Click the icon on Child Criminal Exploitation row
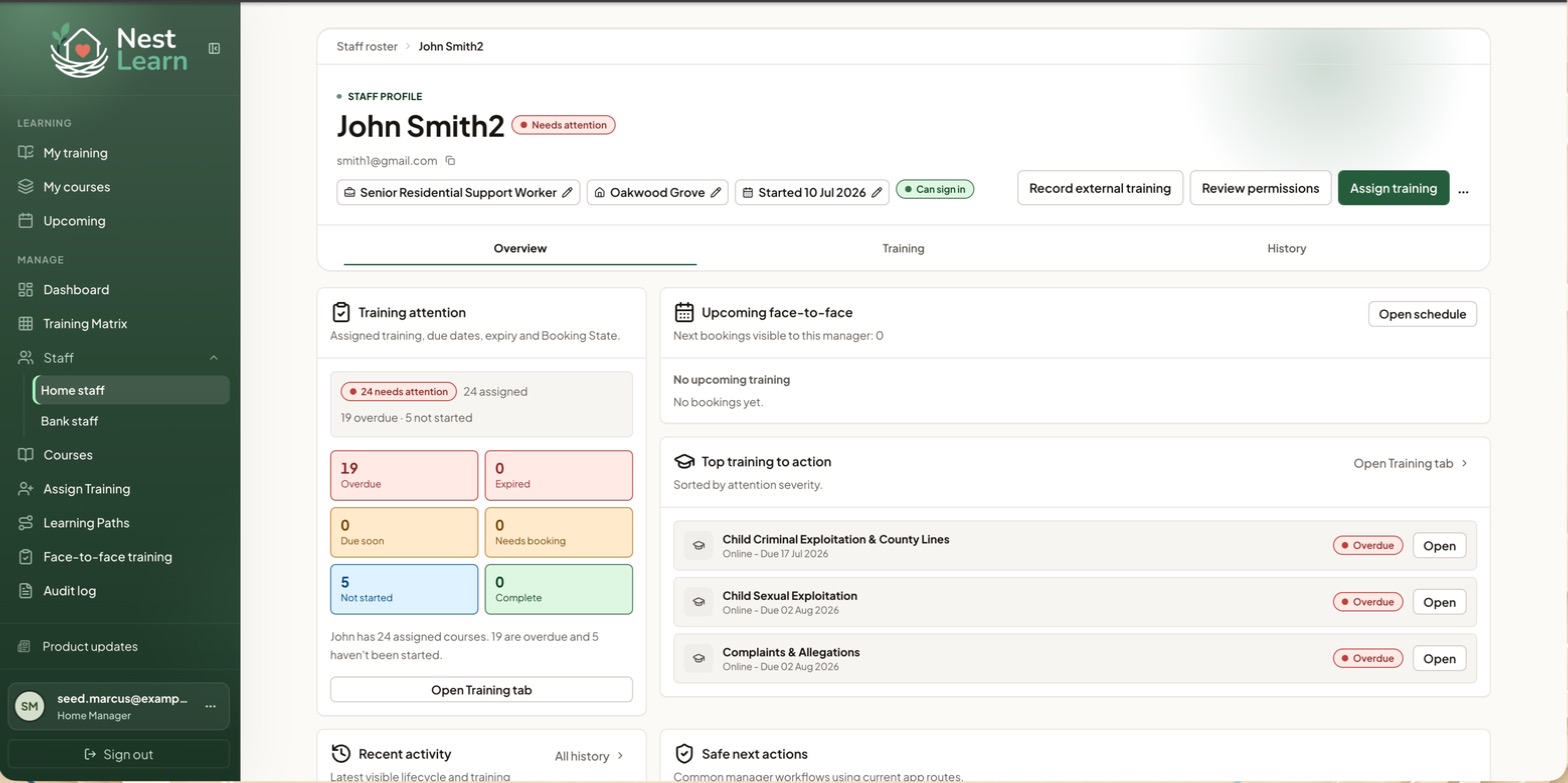This screenshot has width=1568, height=783. [x=698, y=545]
